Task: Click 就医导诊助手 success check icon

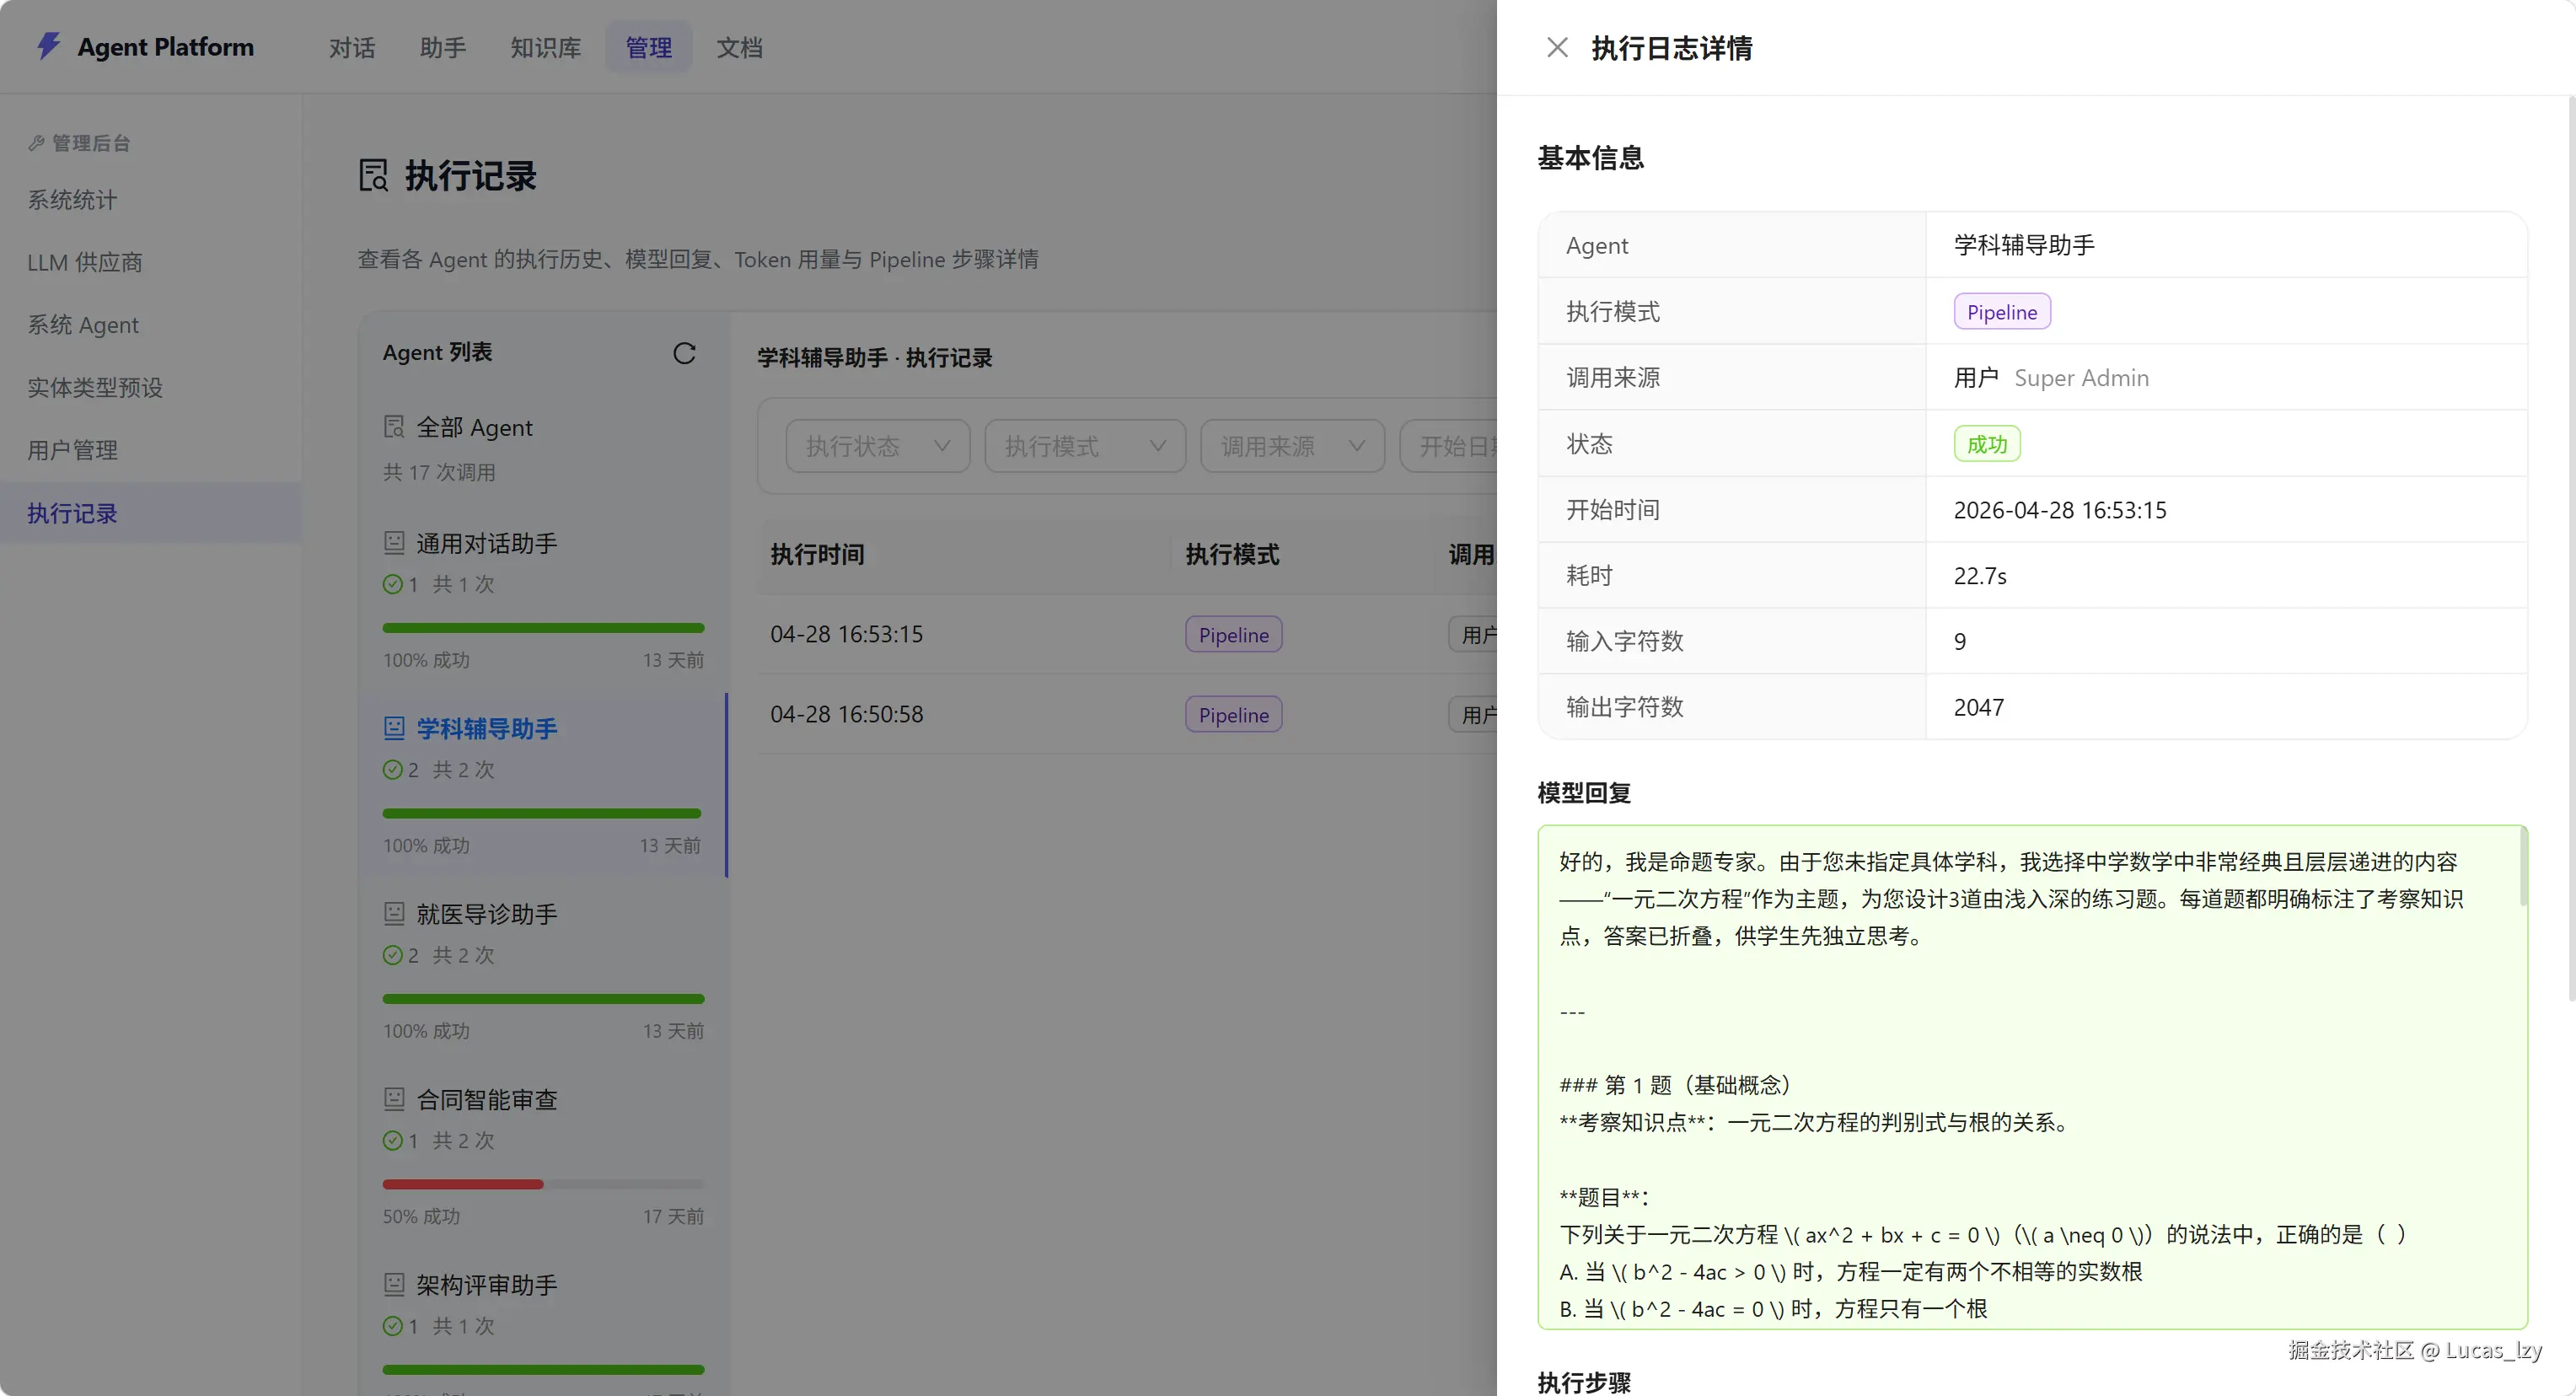Action: point(393,955)
